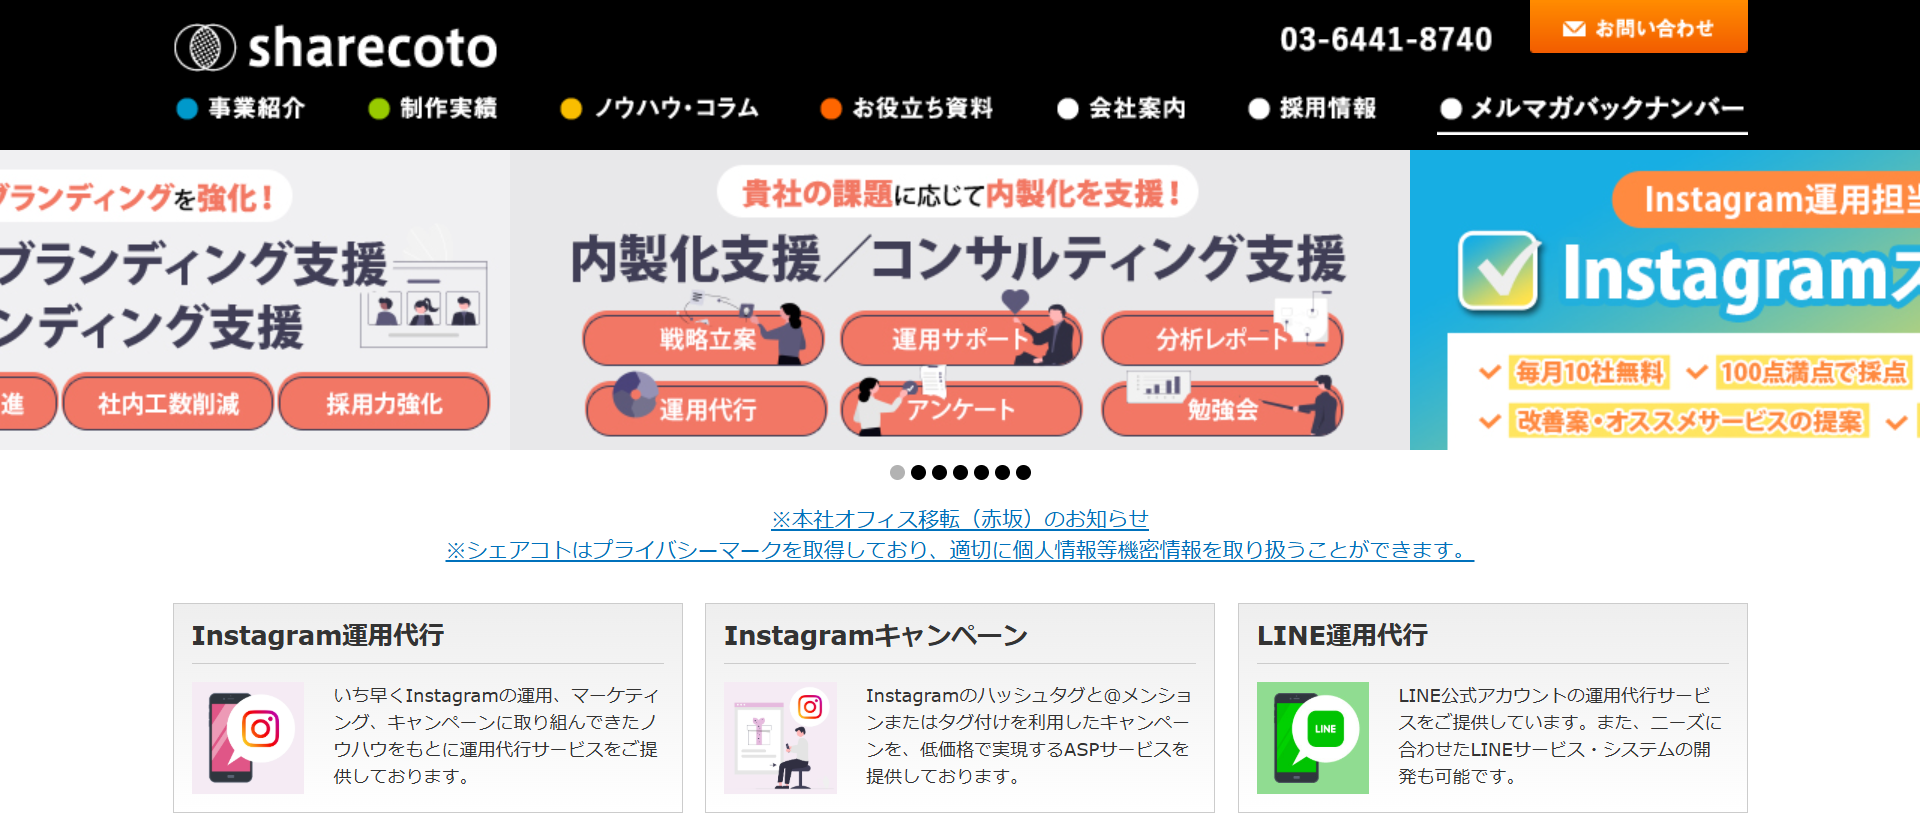Click the Instagram運用代行 card heading

[318, 636]
